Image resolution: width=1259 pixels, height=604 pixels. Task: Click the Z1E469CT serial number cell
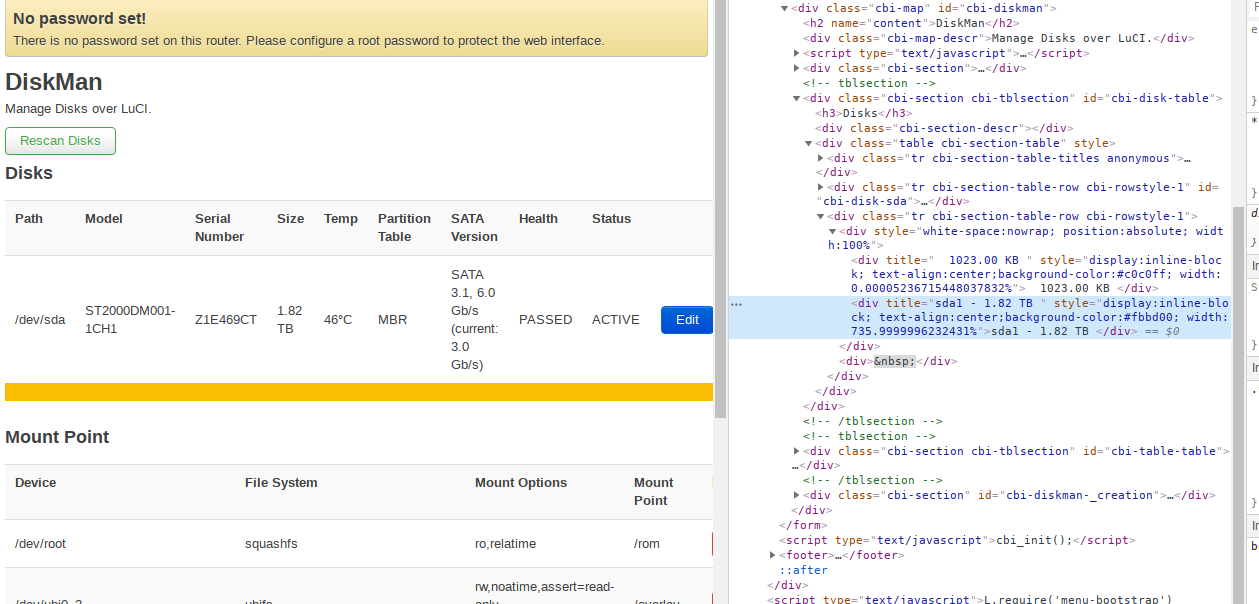[226, 320]
